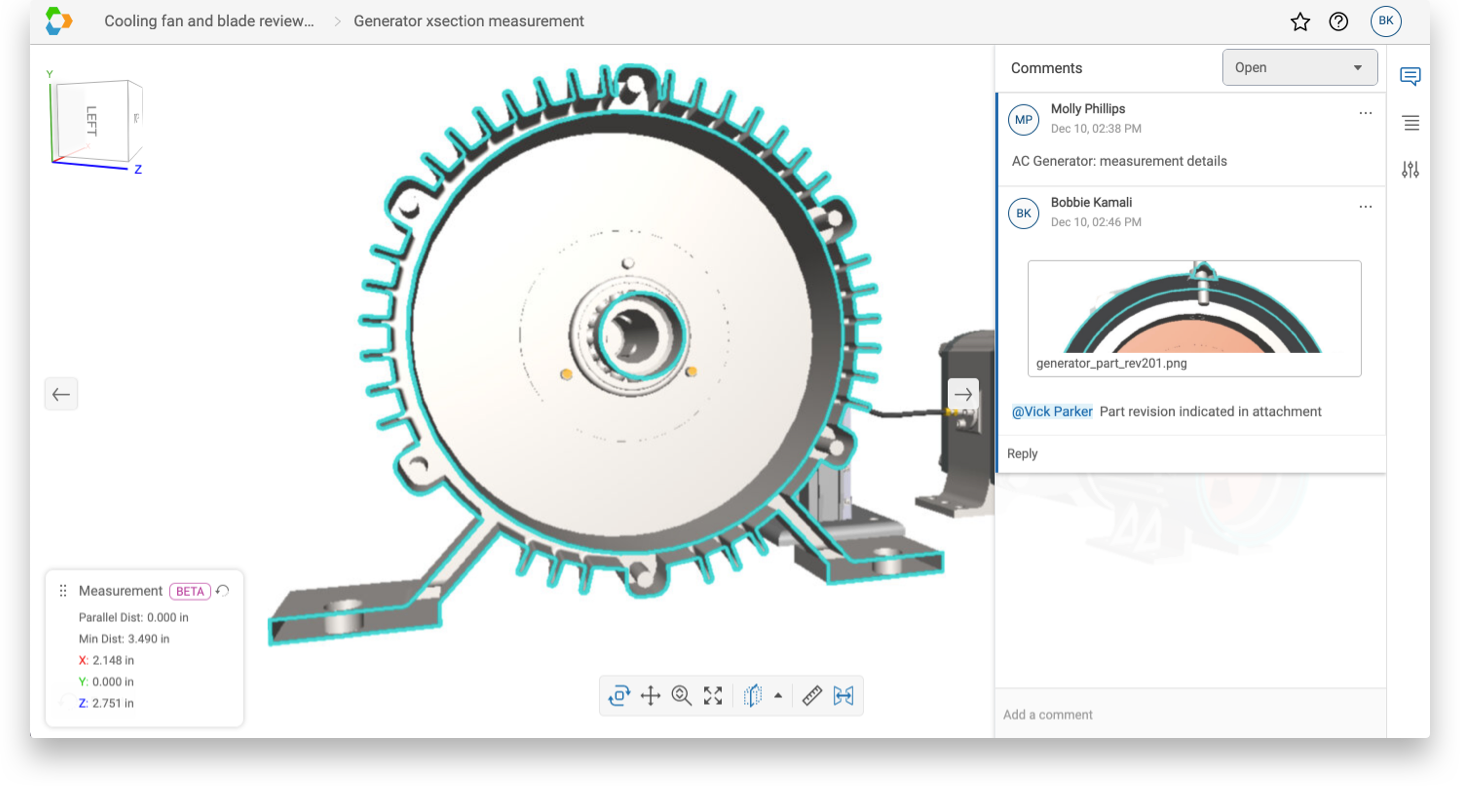Open the Cooling fan and blade review breadcrumb

coord(209,21)
